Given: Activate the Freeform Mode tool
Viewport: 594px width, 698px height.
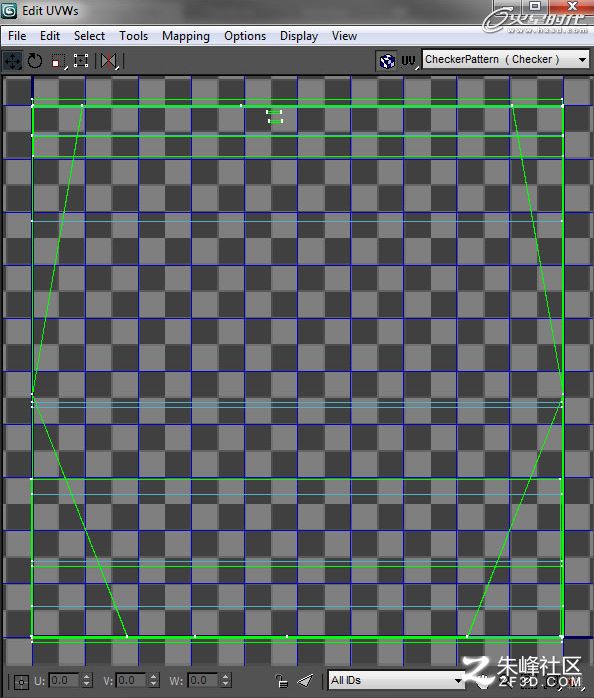Looking at the screenshot, I should point(81,61).
